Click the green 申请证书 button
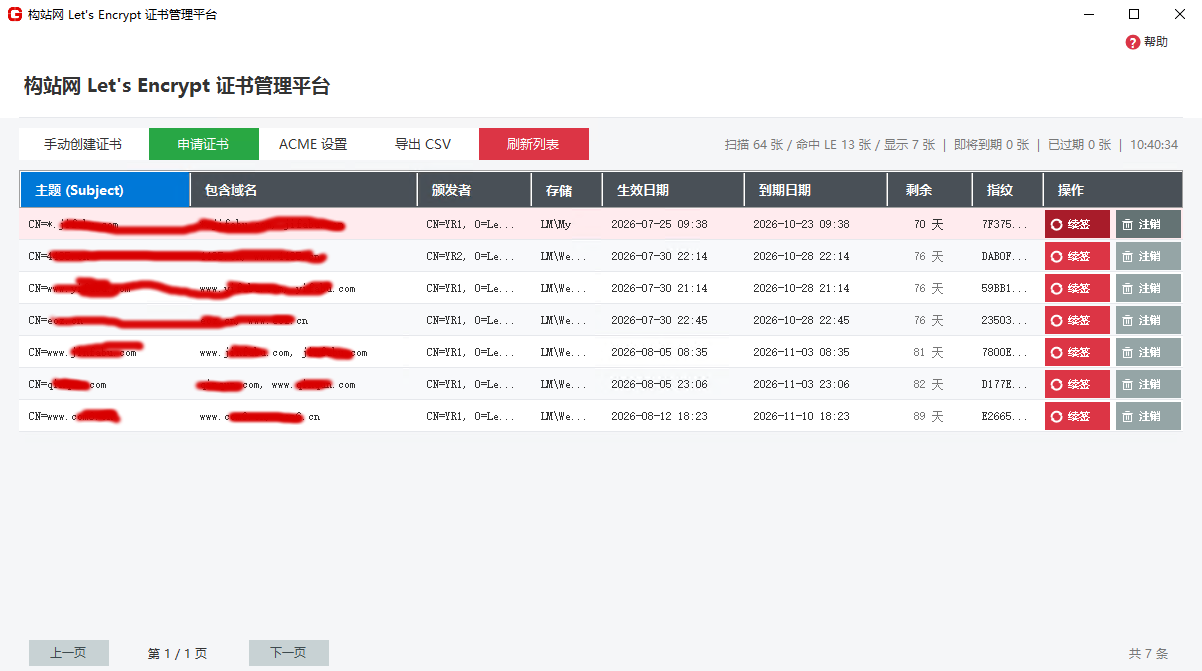Screen dimensions: 1202x671 point(204,144)
